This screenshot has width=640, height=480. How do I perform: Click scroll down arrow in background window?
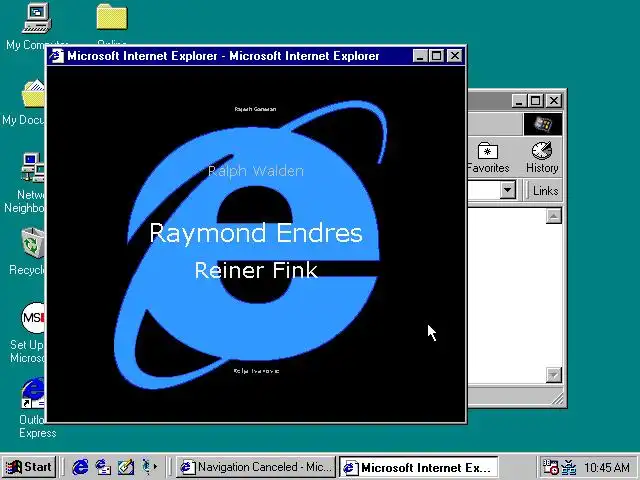click(x=553, y=374)
